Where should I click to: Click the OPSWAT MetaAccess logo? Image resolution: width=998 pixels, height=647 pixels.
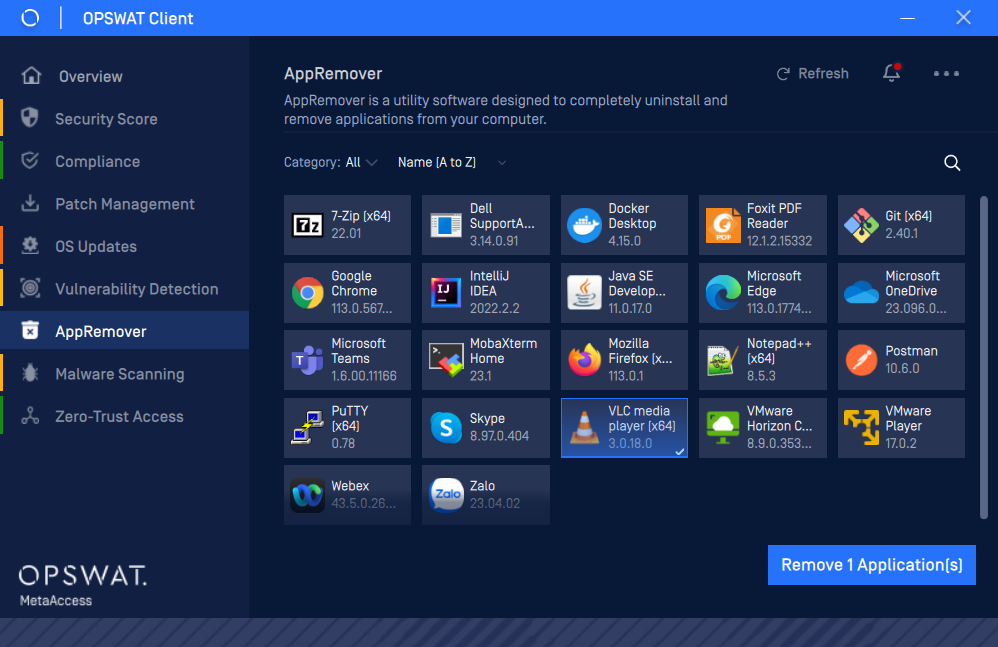82,585
